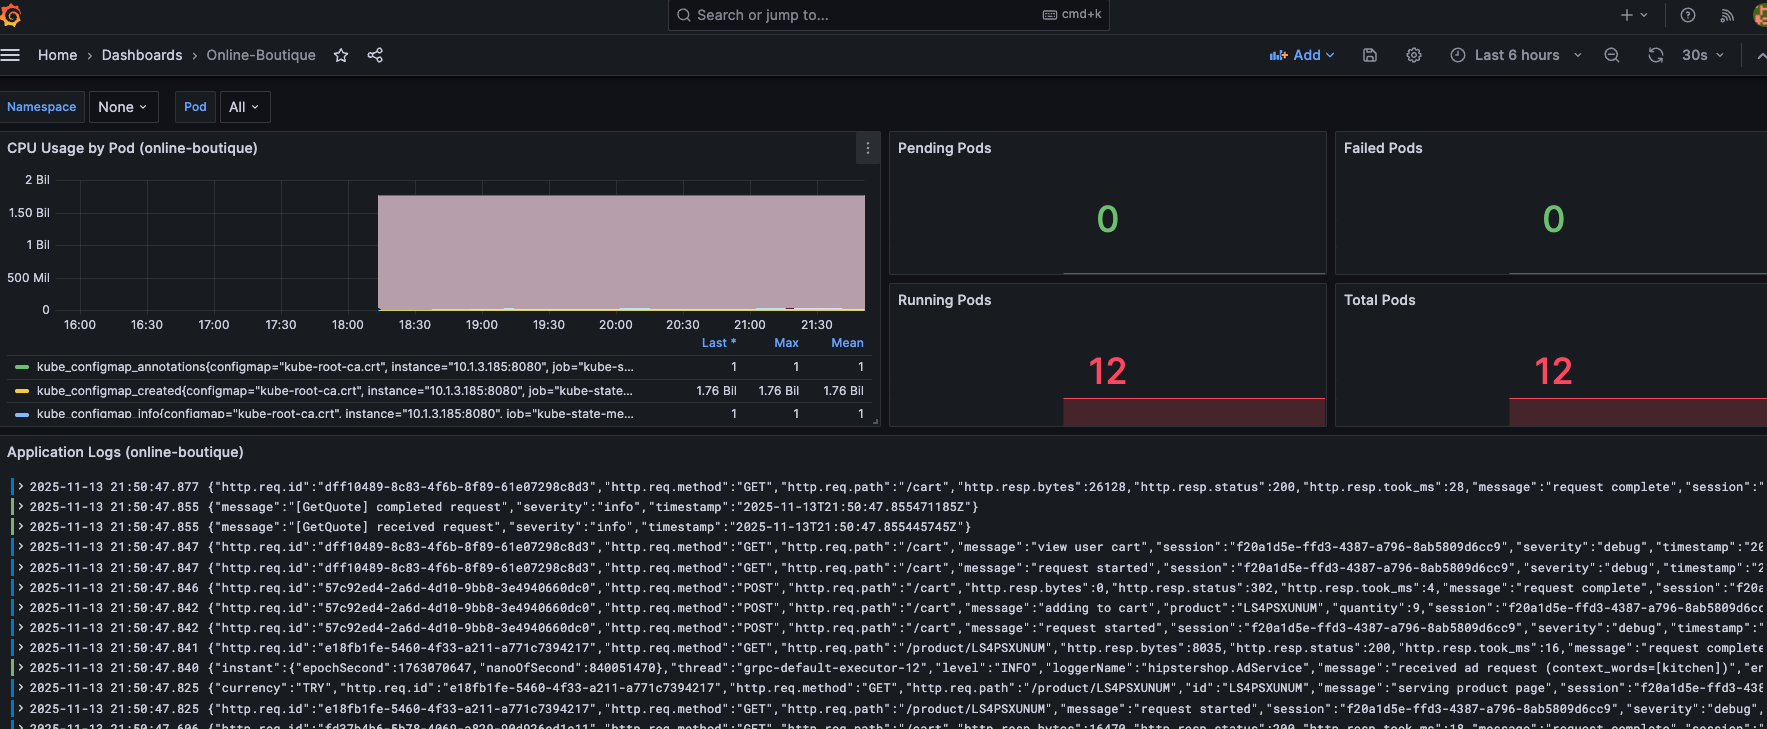The height and width of the screenshot is (729, 1767).
Task: Click the CPU Usage panel resize handle
Action: (x=875, y=421)
